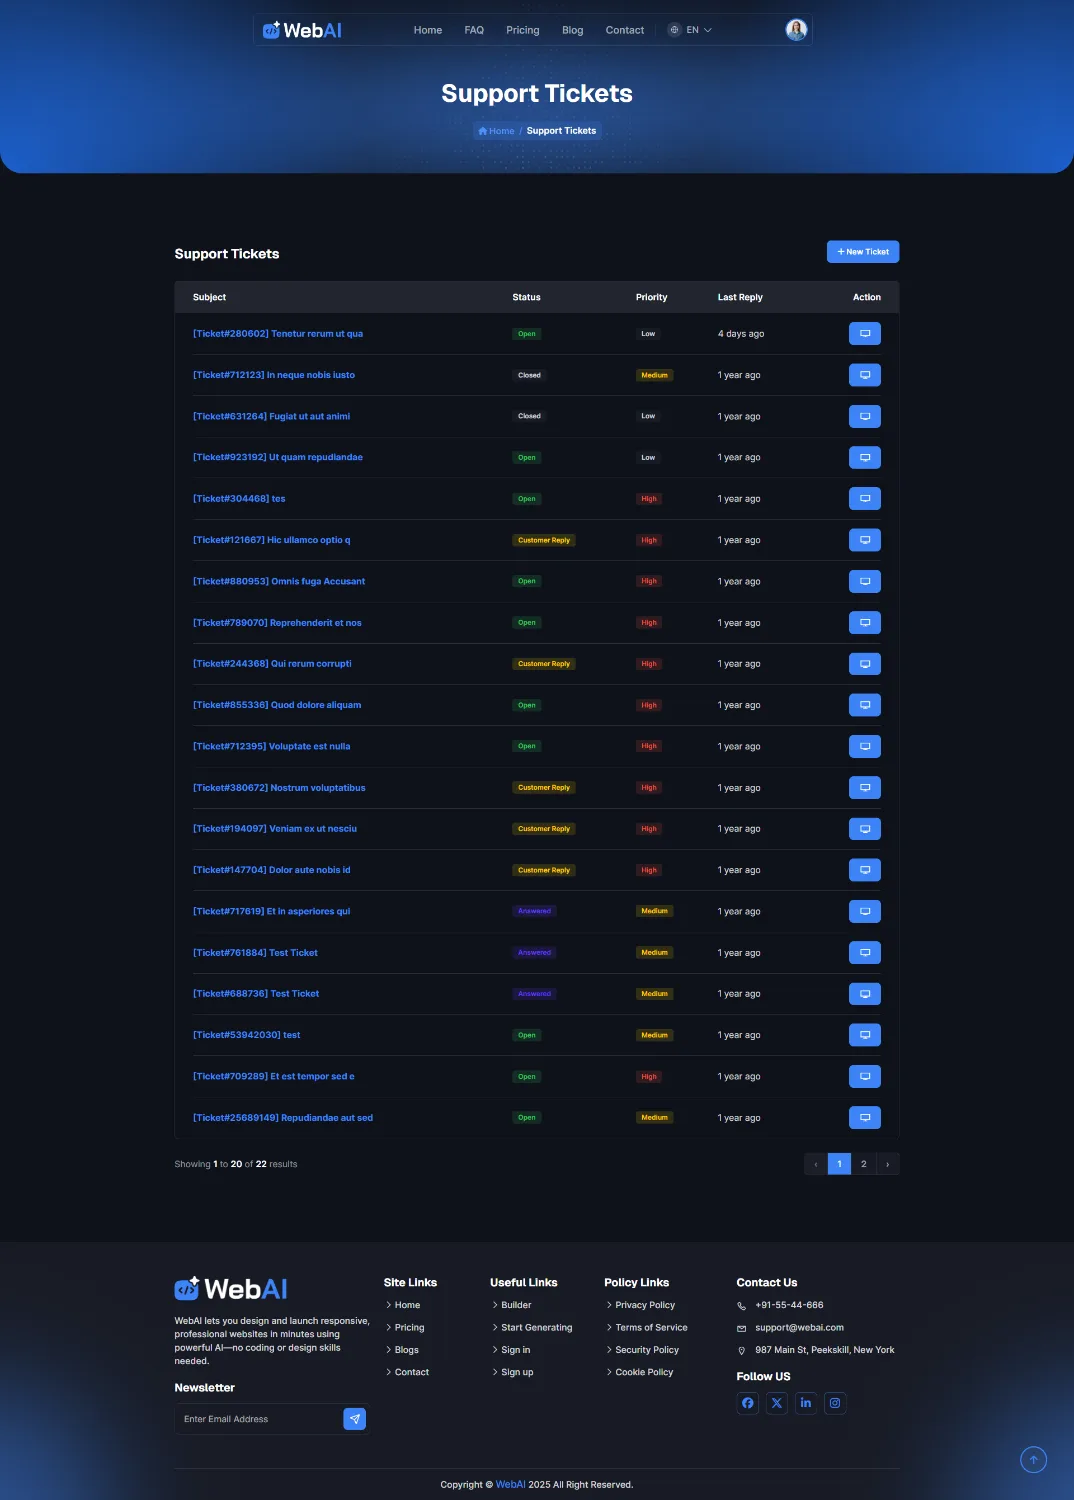Image resolution: width=1074 pixels, height=1500 pixels.
Task: Click the view icon for Ticket#789070
Action: pos(864,623)
